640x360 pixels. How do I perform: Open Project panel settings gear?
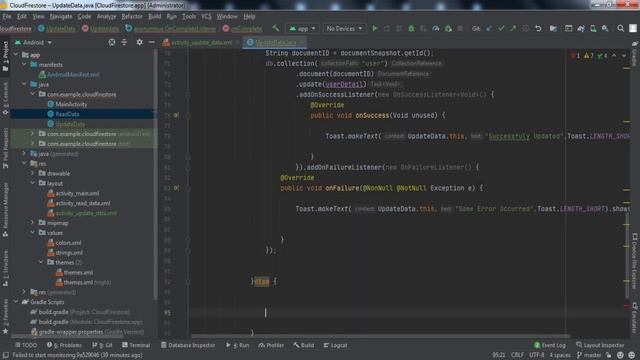pyautogui.click(x=140, y=42)
